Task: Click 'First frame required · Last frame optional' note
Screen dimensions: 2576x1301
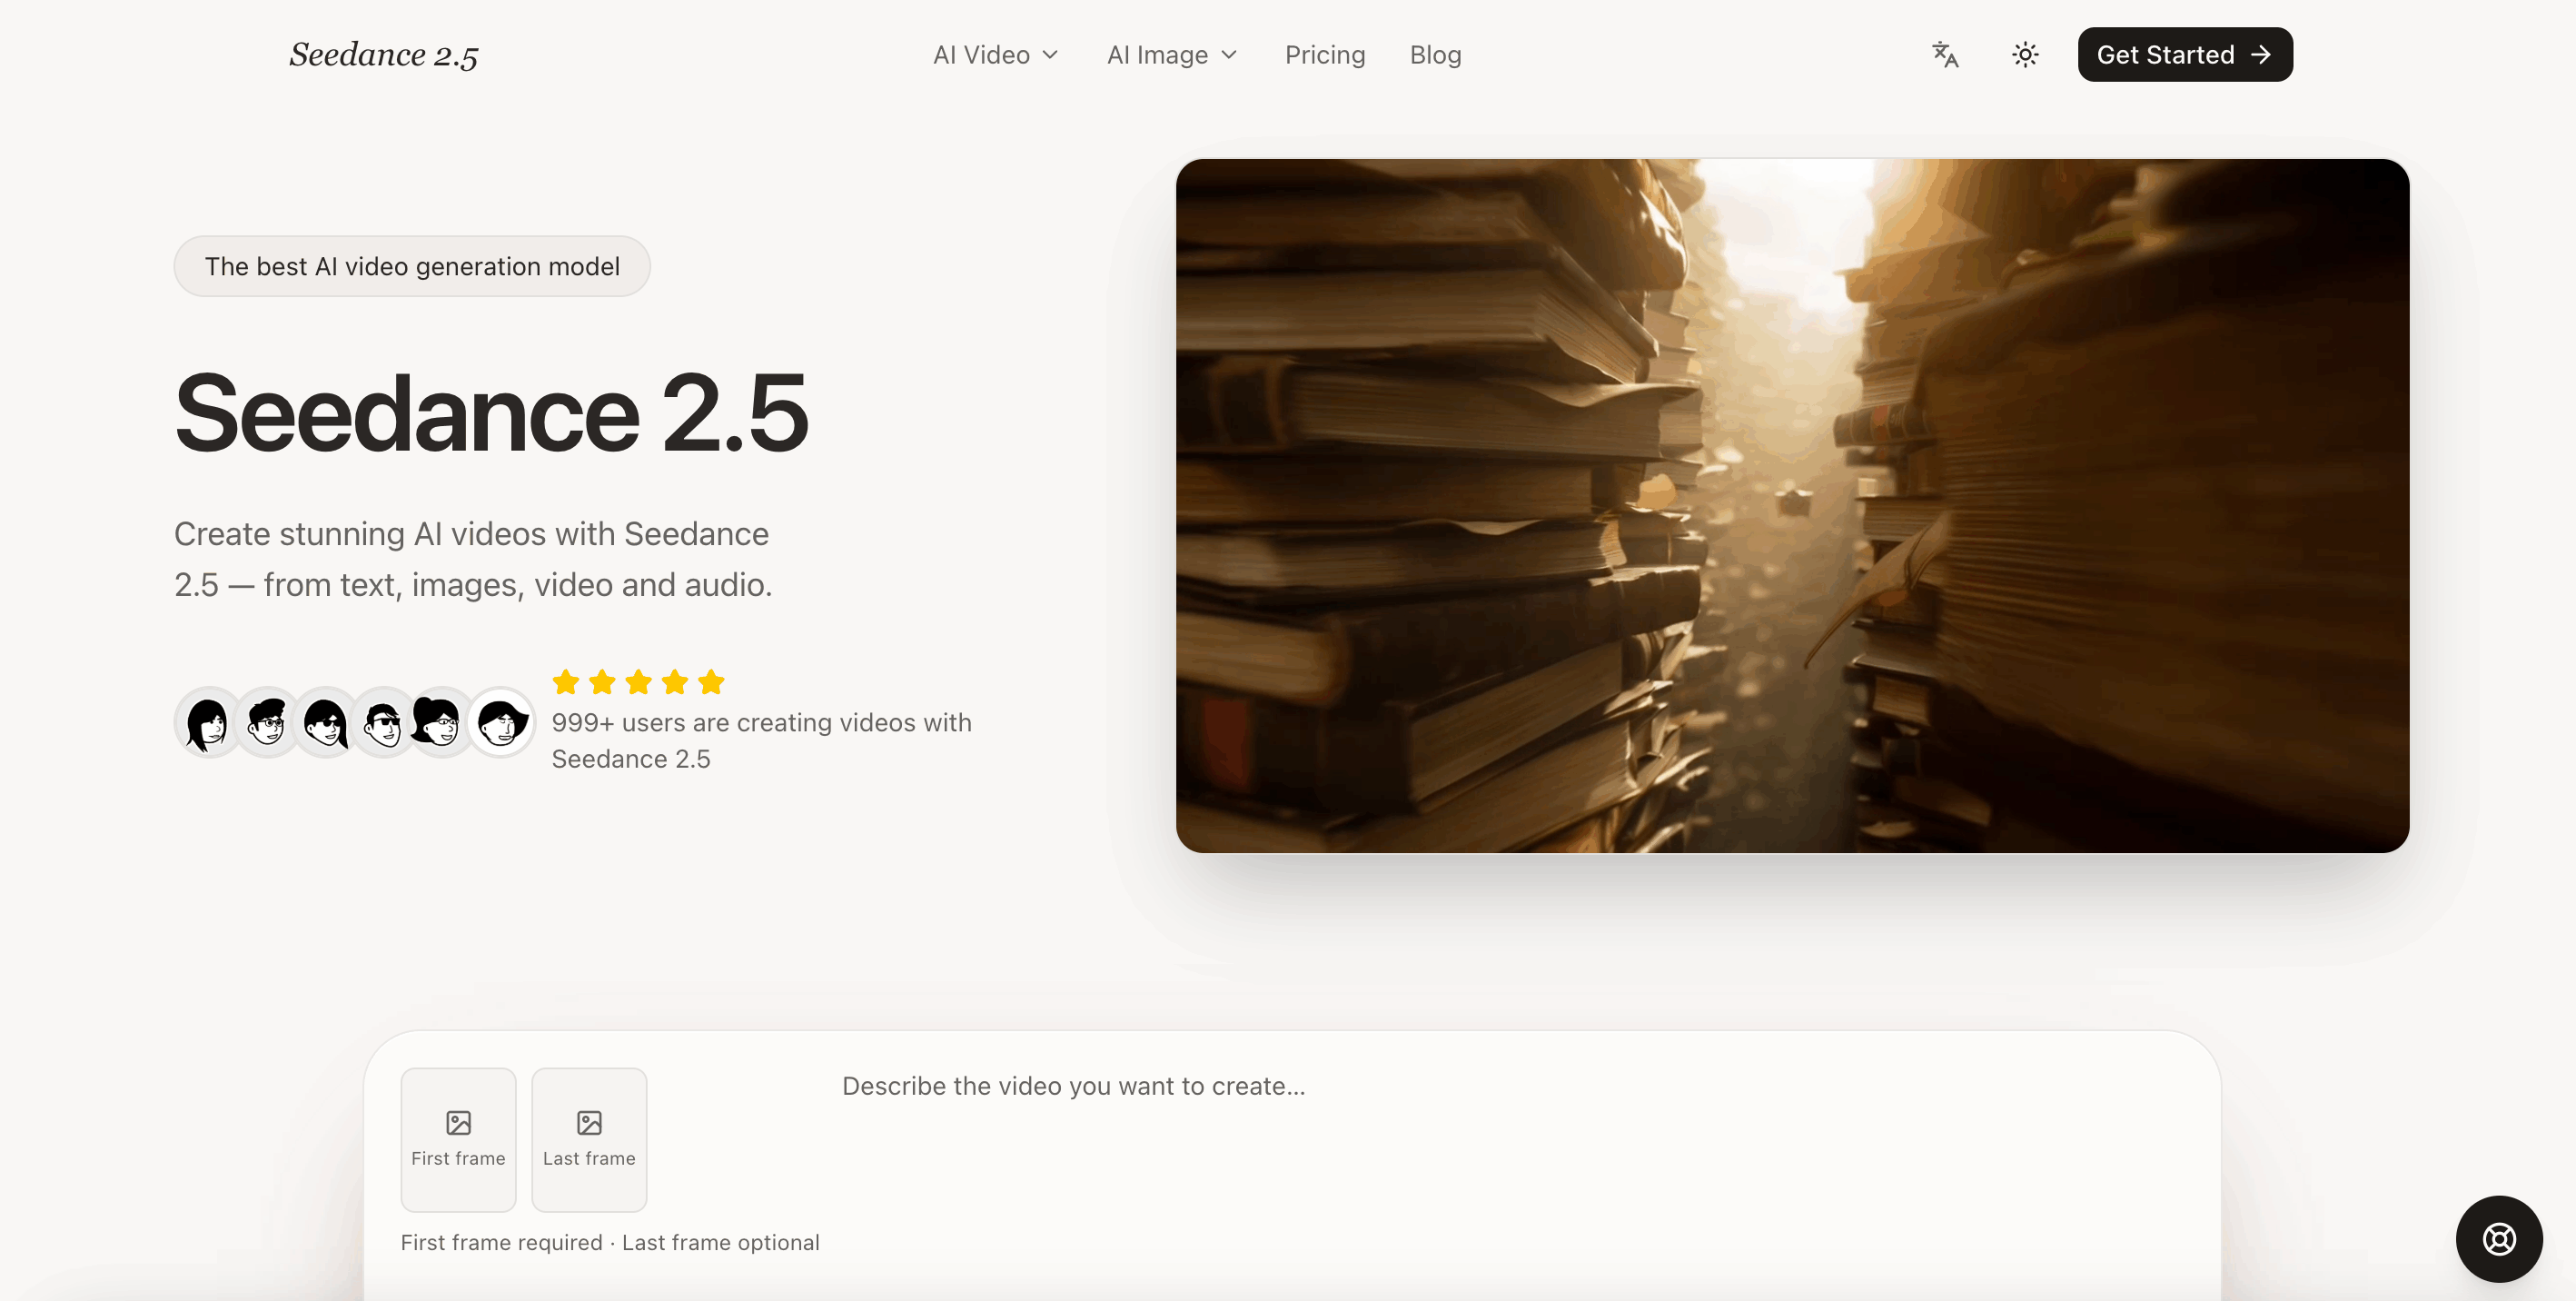Action: click(610, 1242)
